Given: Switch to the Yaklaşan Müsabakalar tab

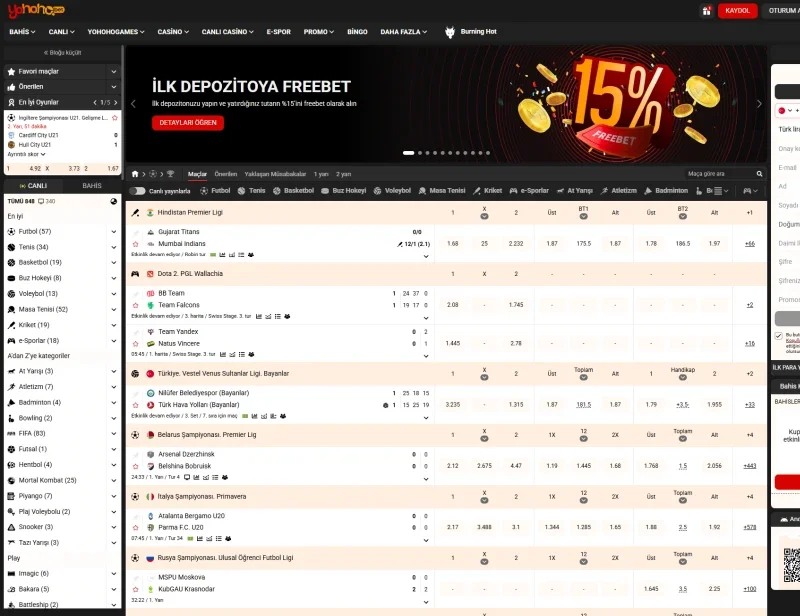Looking at the screenshot, I should pos(275,174).
